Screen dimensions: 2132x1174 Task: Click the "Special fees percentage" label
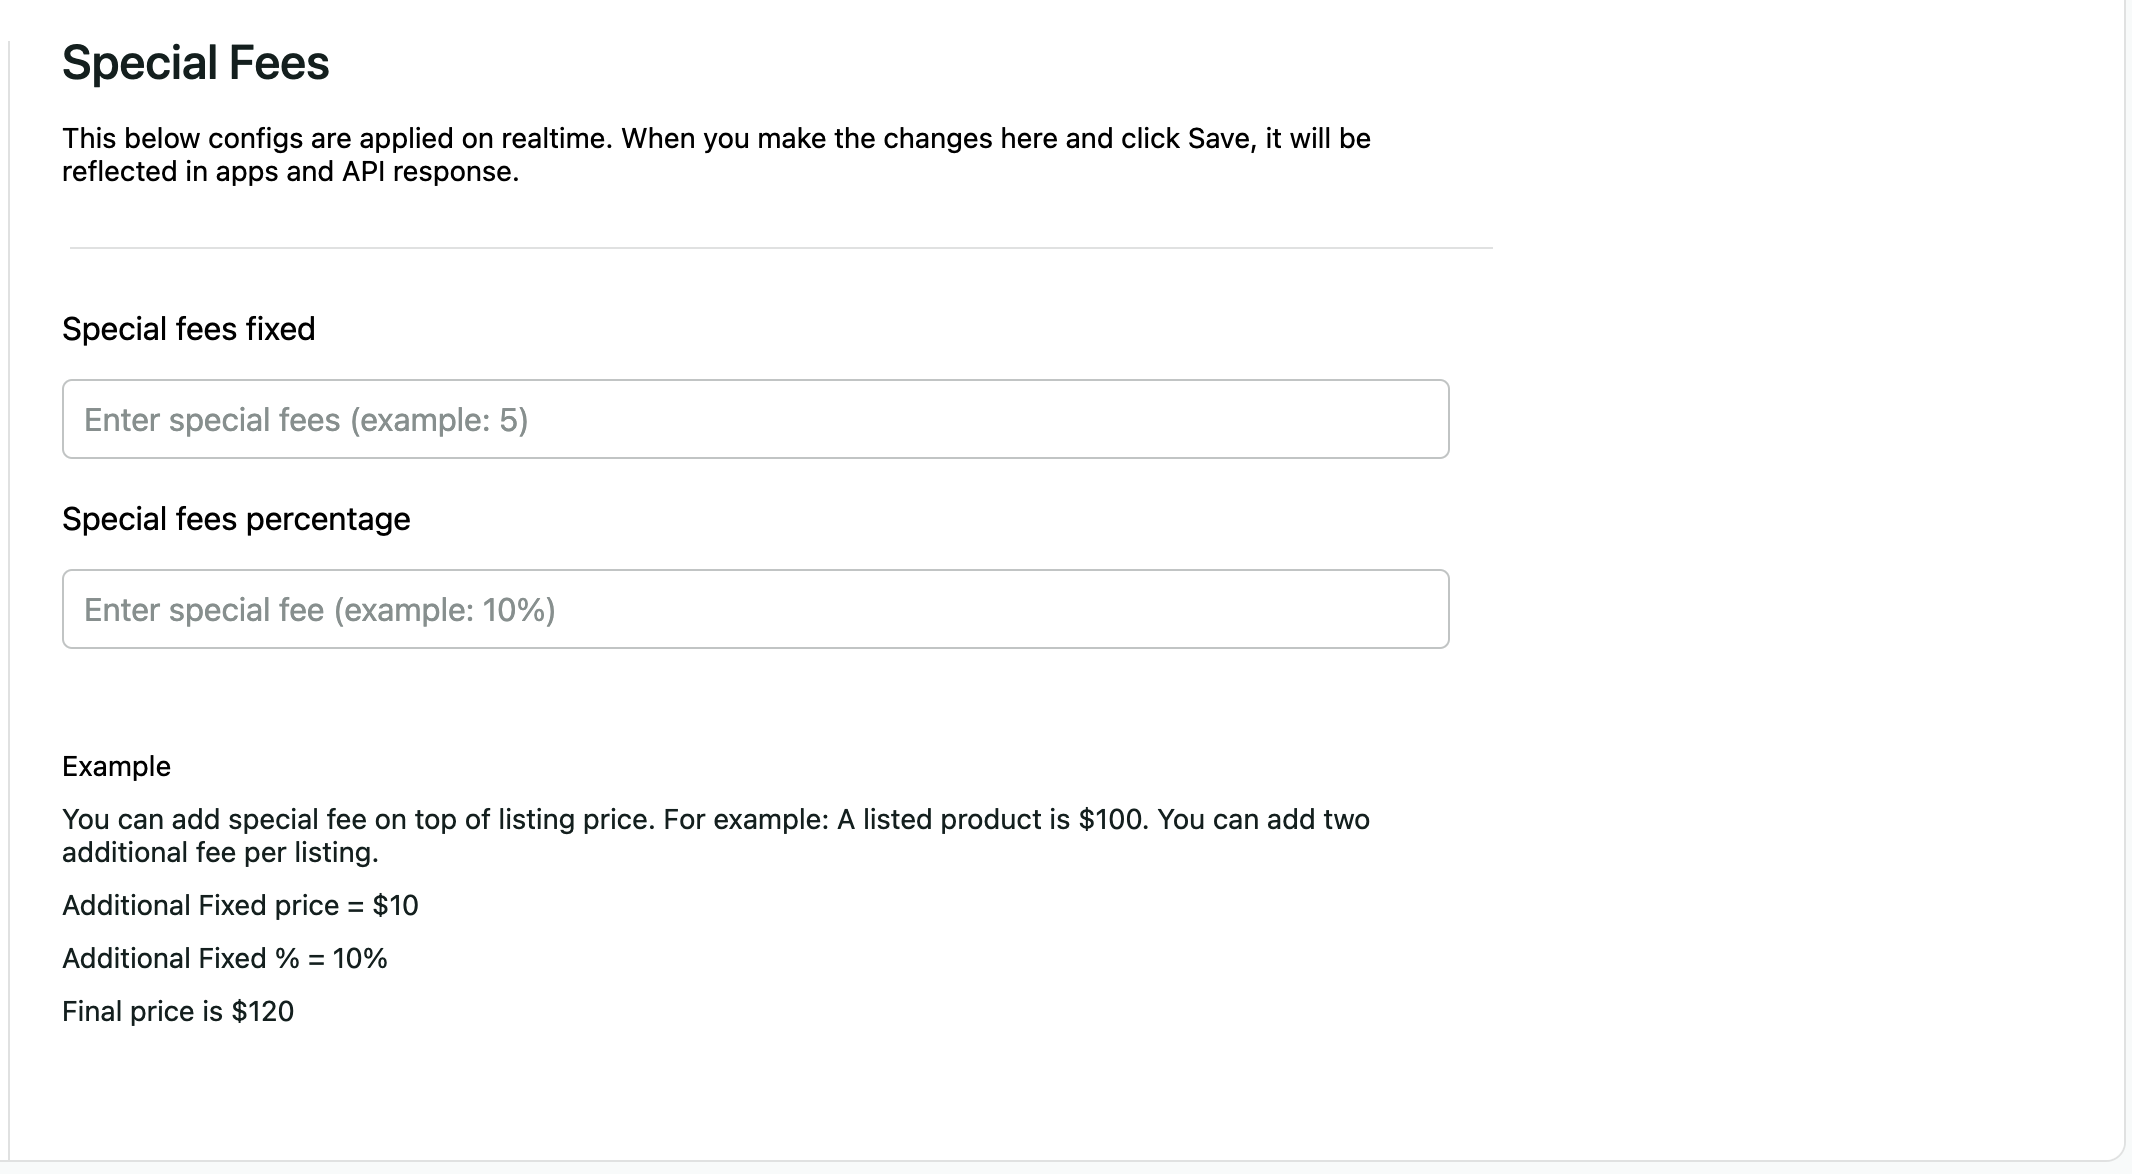(x=236, y=519)
